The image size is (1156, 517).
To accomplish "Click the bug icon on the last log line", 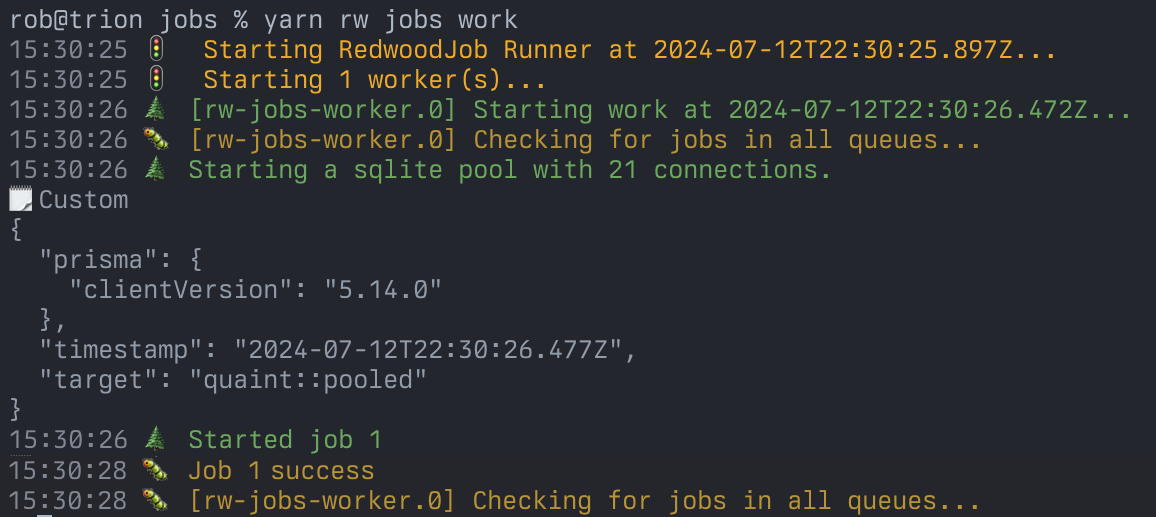I will 155,500.
